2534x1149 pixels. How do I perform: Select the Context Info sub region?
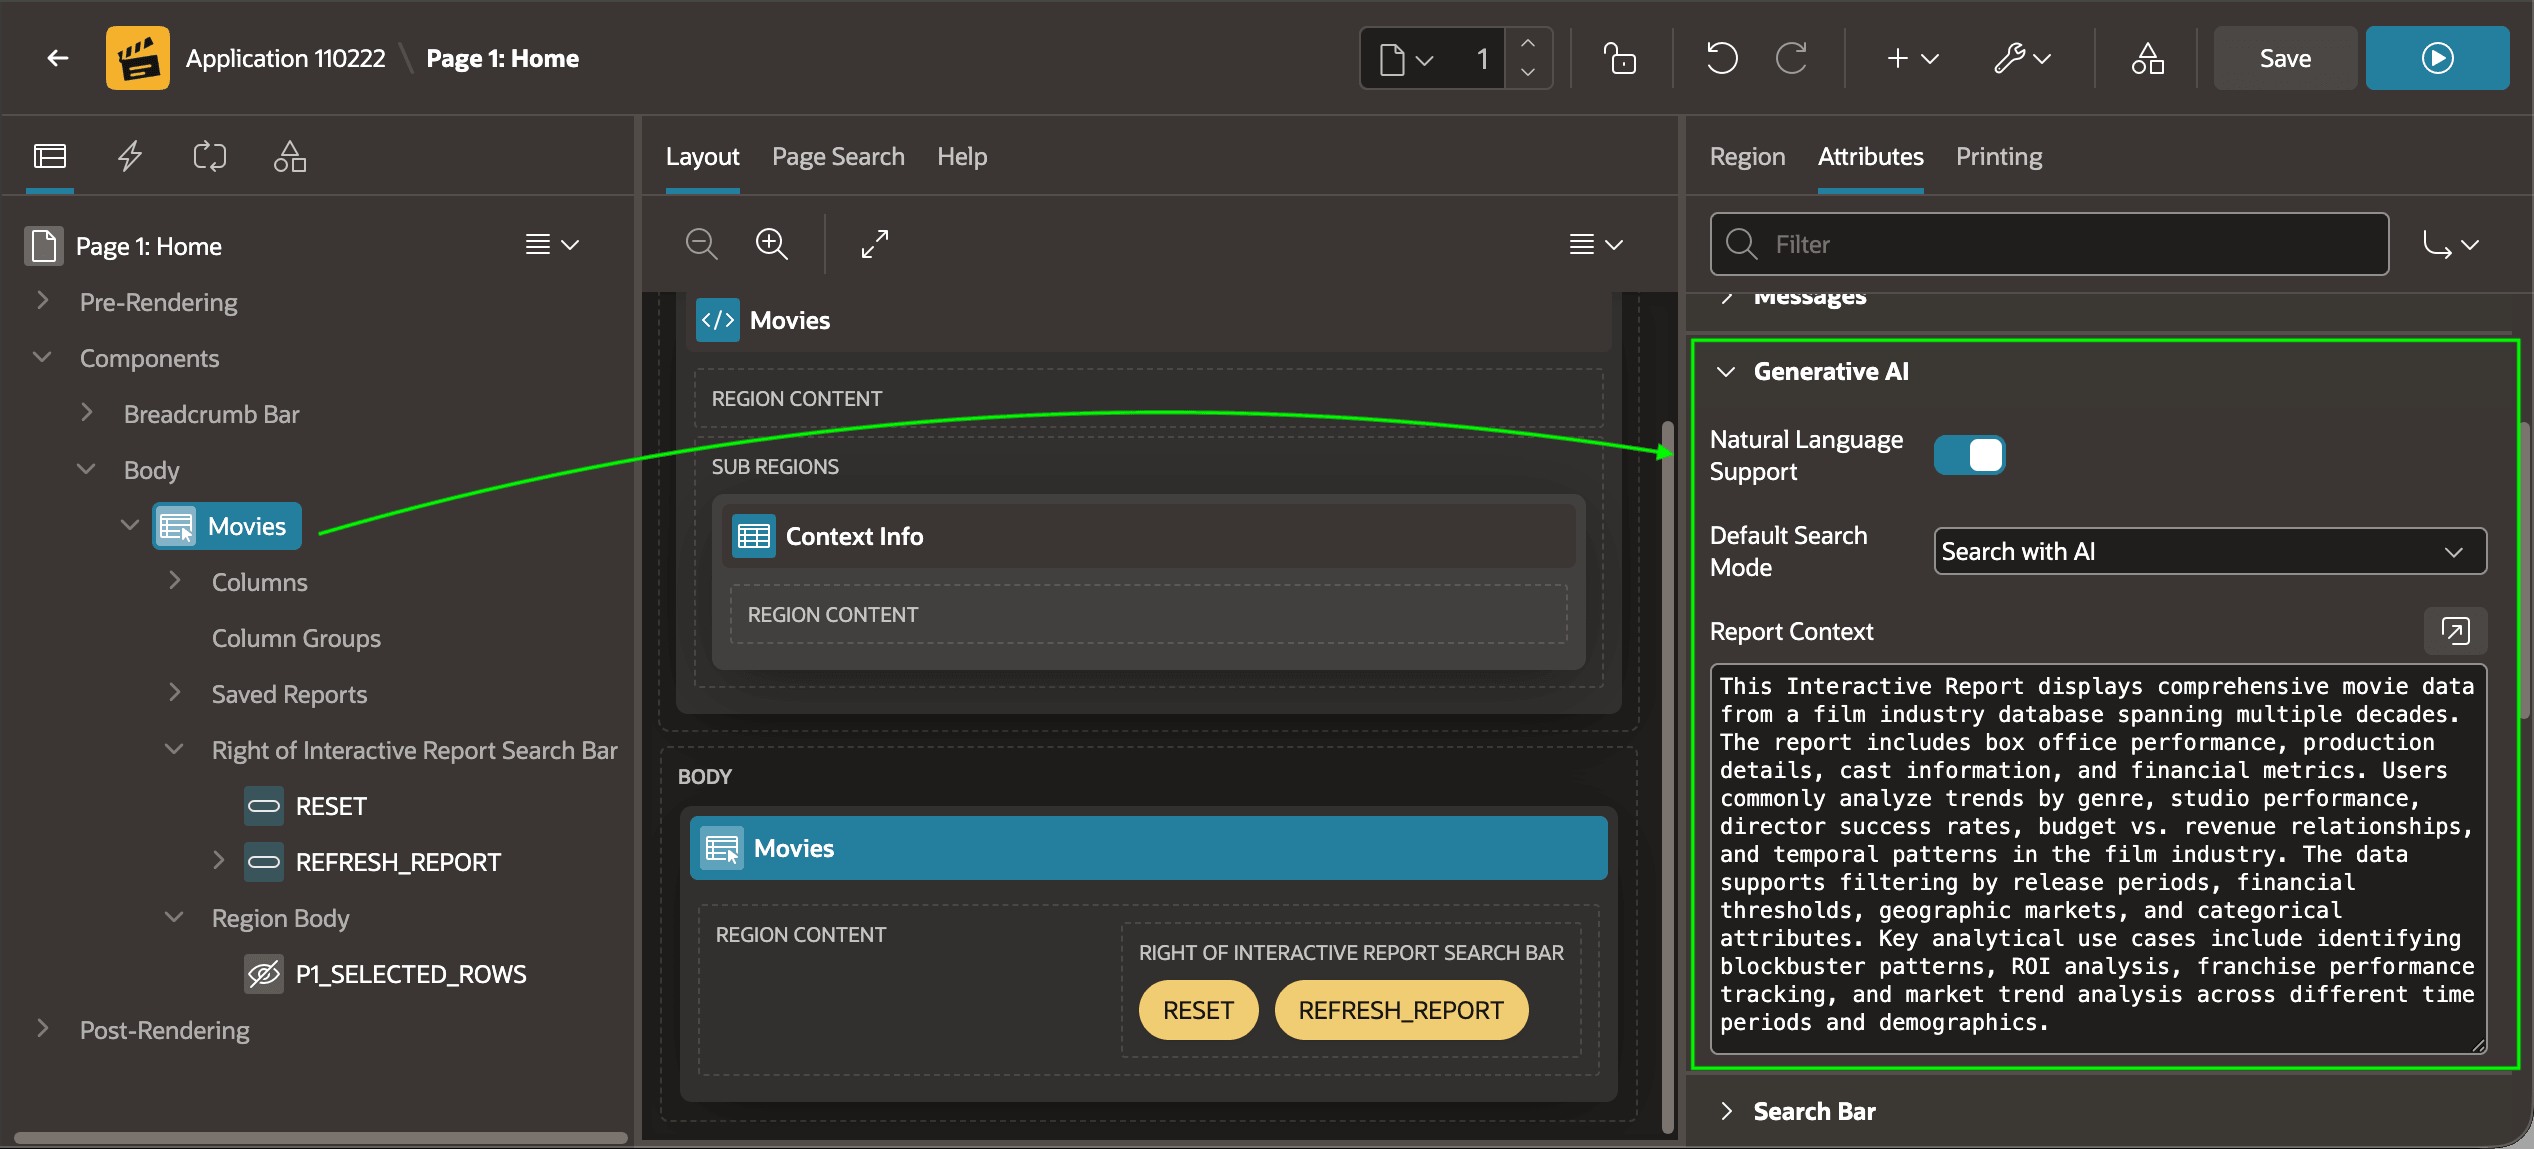click(1148, 536)
